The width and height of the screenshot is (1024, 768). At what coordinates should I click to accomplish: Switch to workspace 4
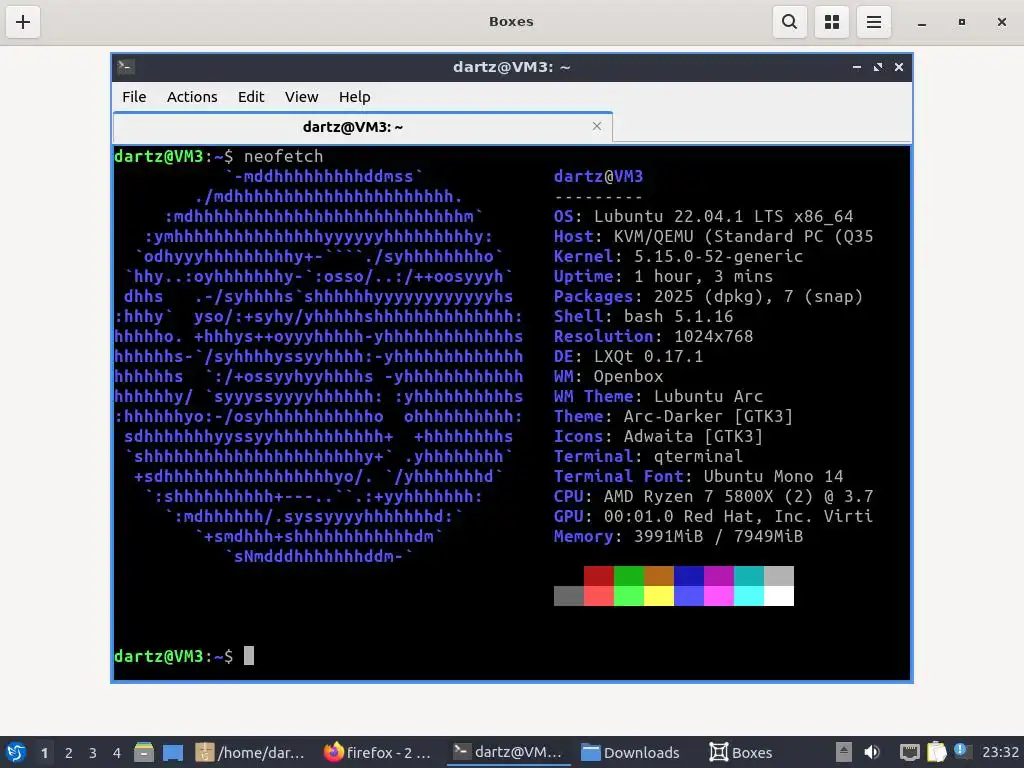117,753
